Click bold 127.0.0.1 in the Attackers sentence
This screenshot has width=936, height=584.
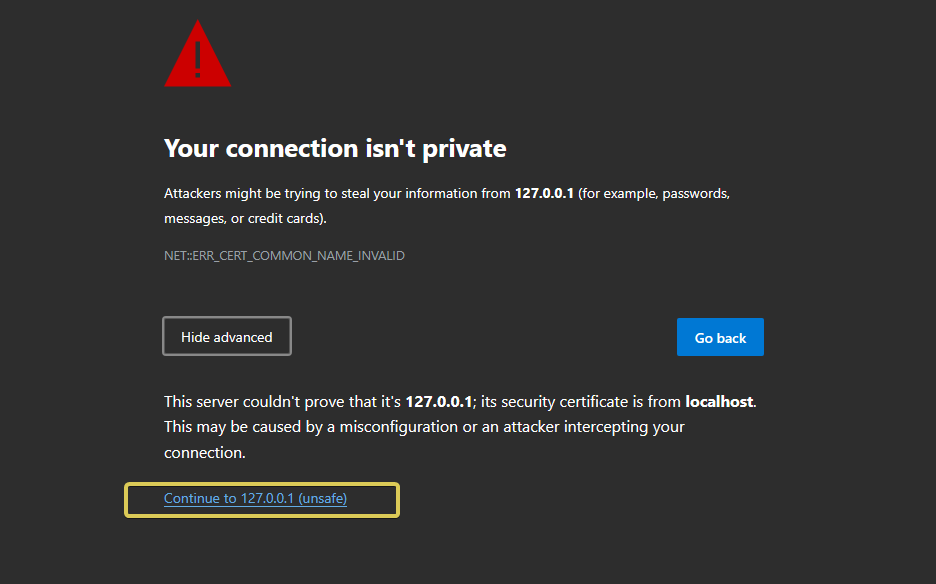pos(544,193)
